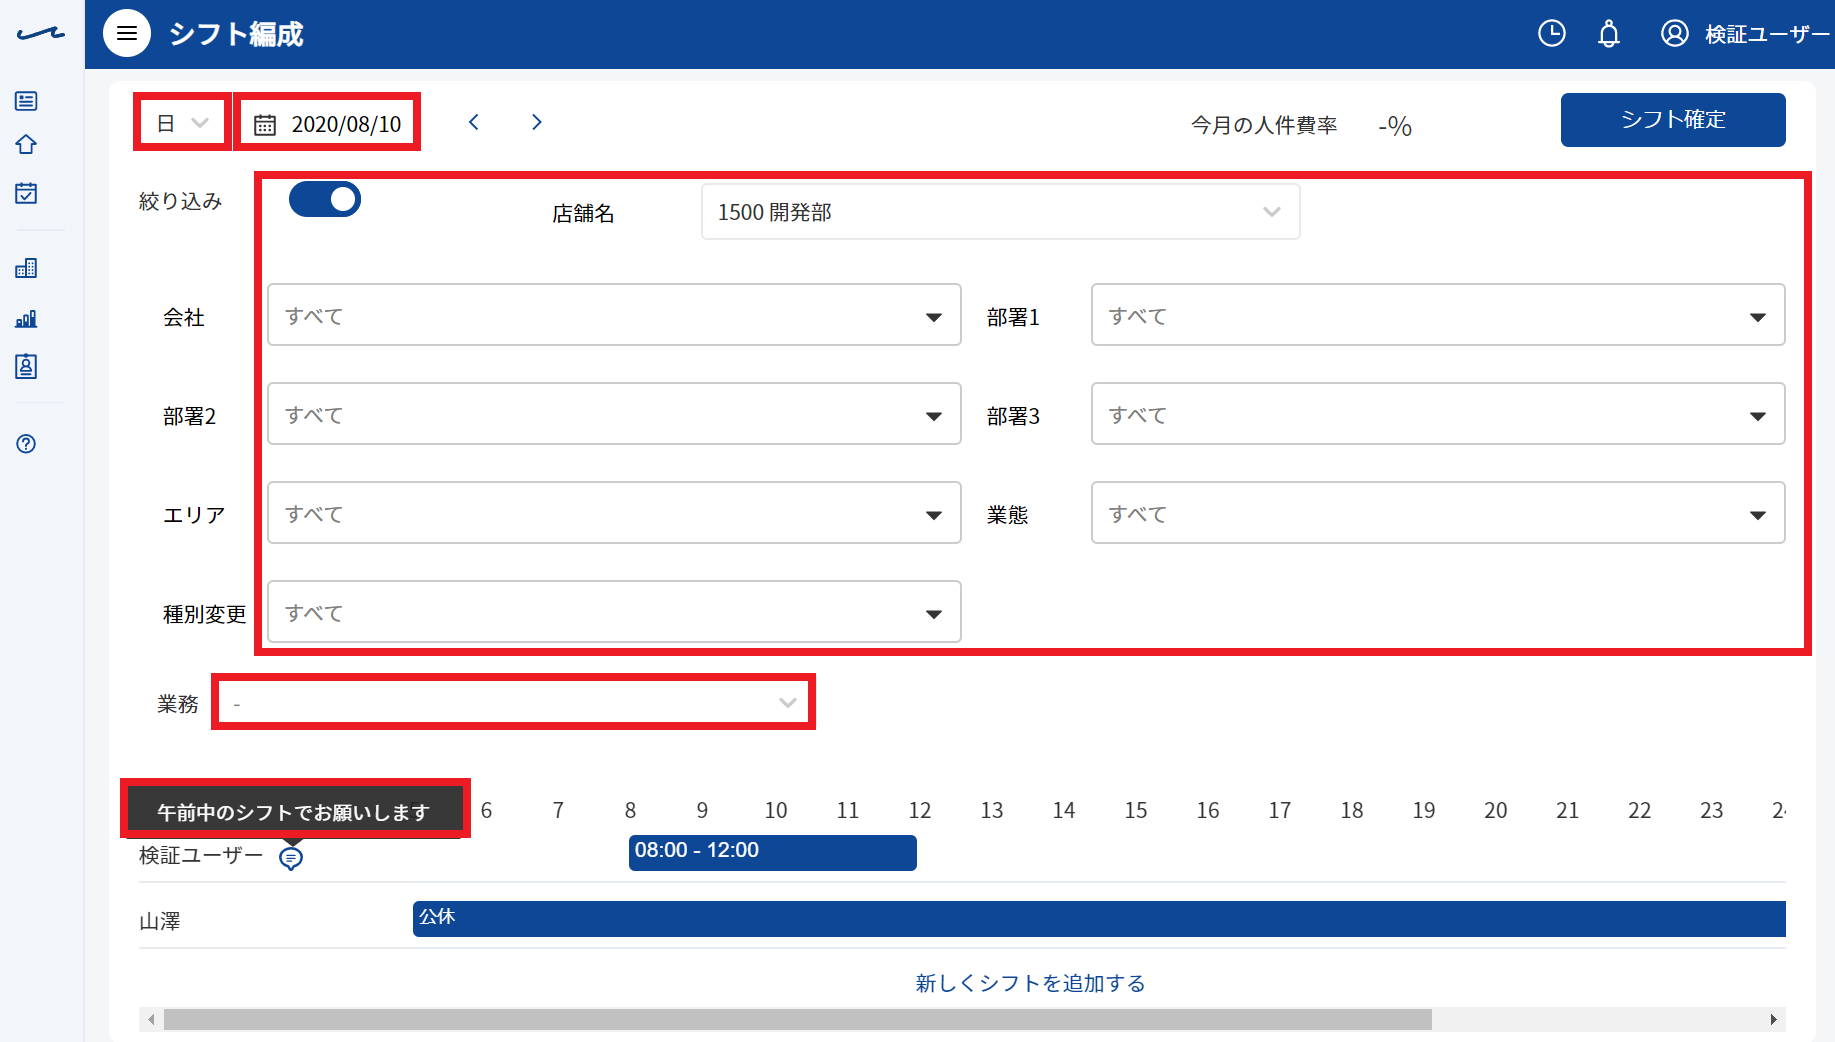Open the 業務 dropdown
This screenshot has height=1042, width=1835.
514,703
